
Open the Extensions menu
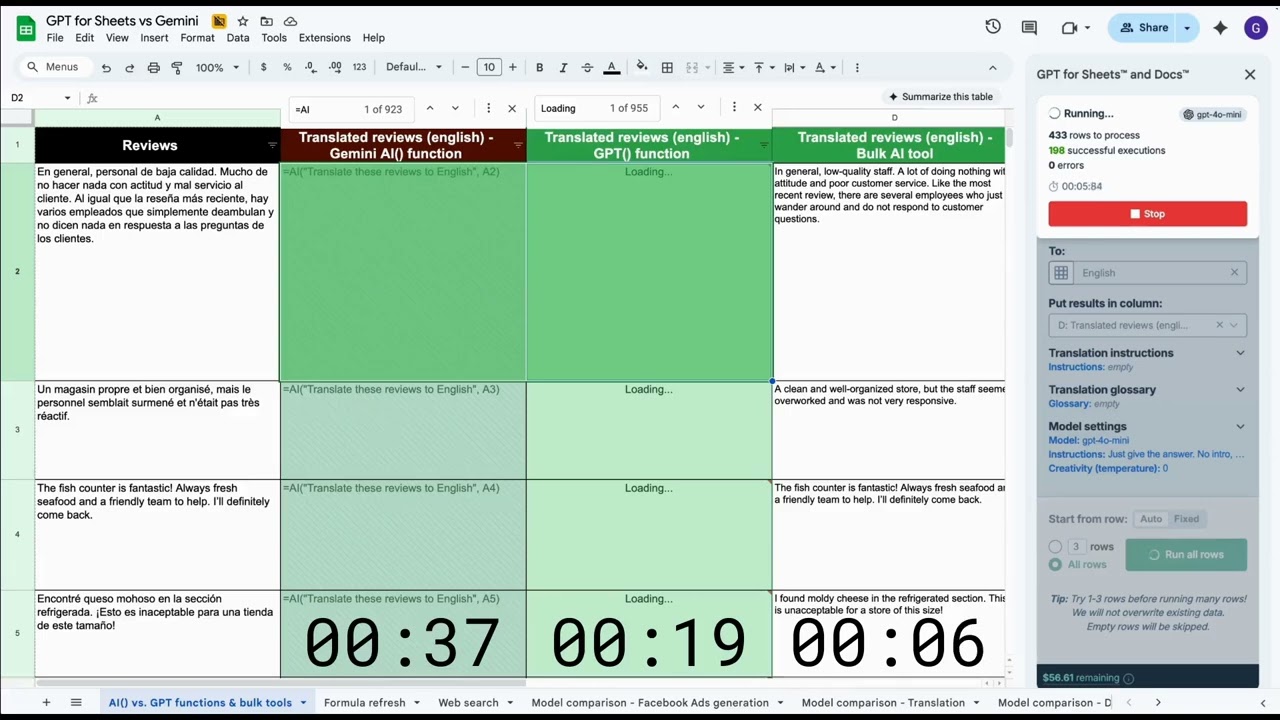click(324, 38)
